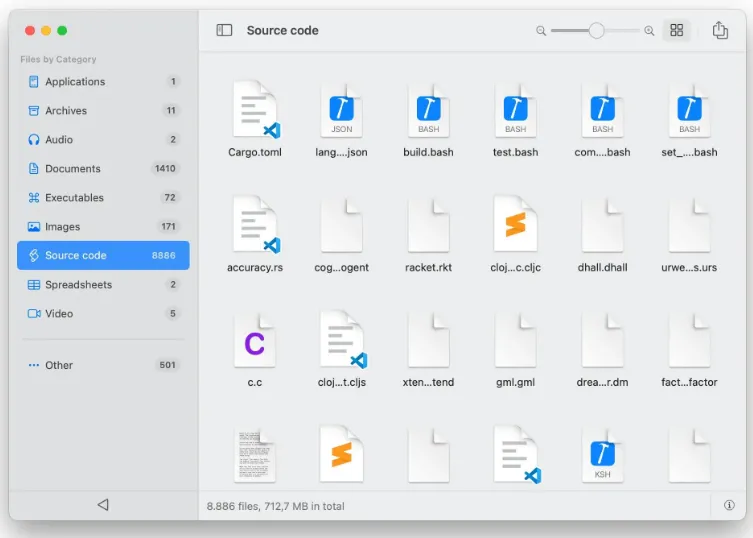
Task: Open the info button in status bar
Action: pyautogui.click(x=729, y=505)
